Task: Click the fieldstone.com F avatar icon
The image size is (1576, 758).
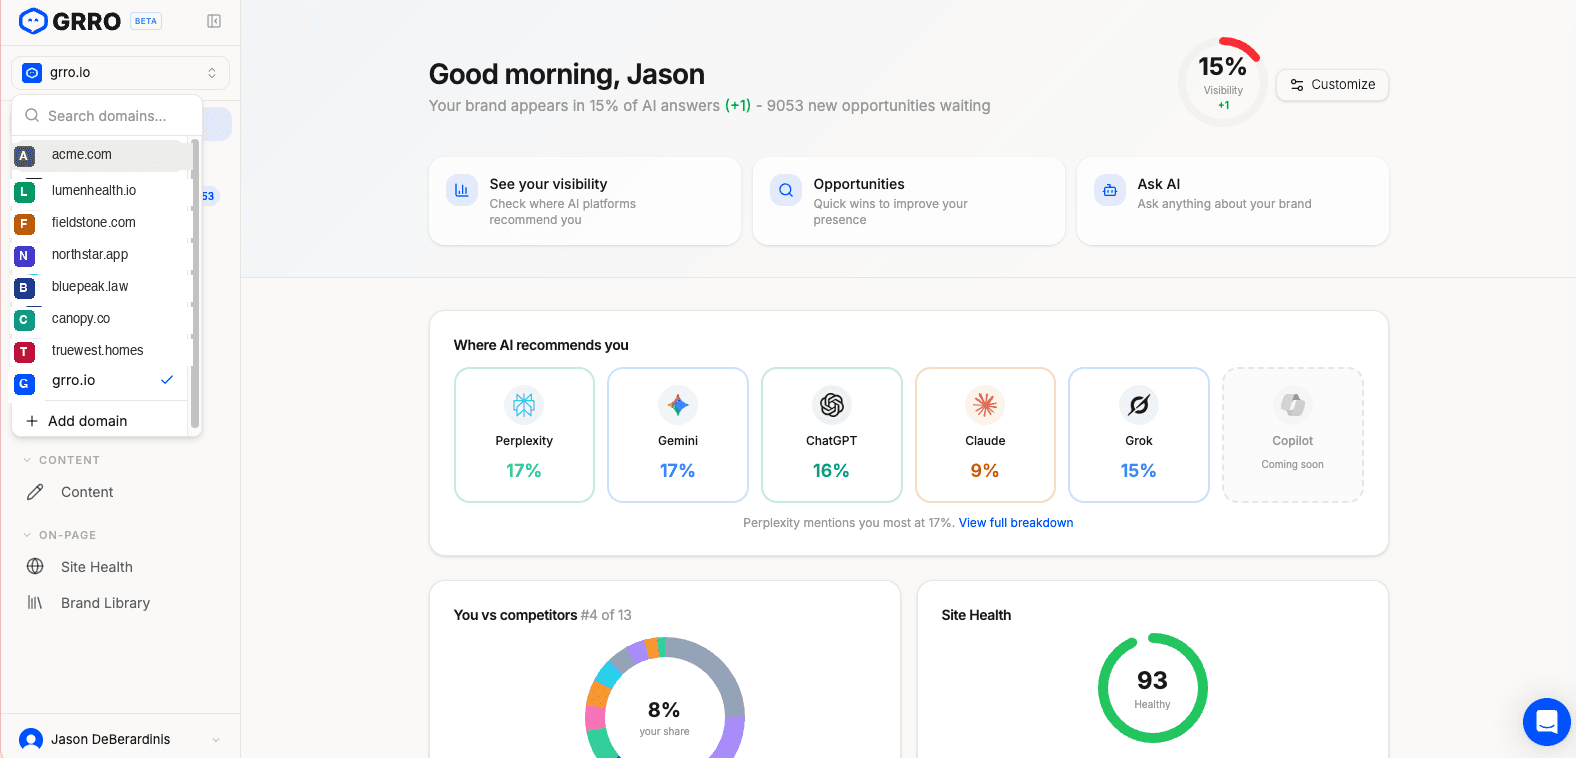Action: 24,223
